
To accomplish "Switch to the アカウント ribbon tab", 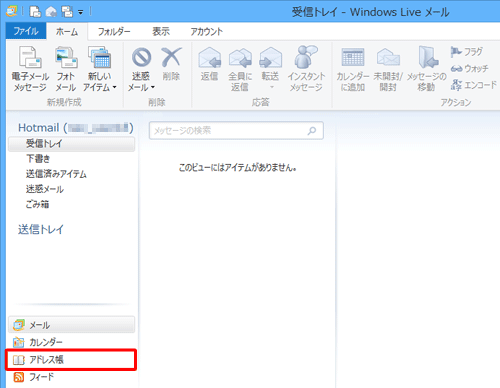I will point(207,32).
